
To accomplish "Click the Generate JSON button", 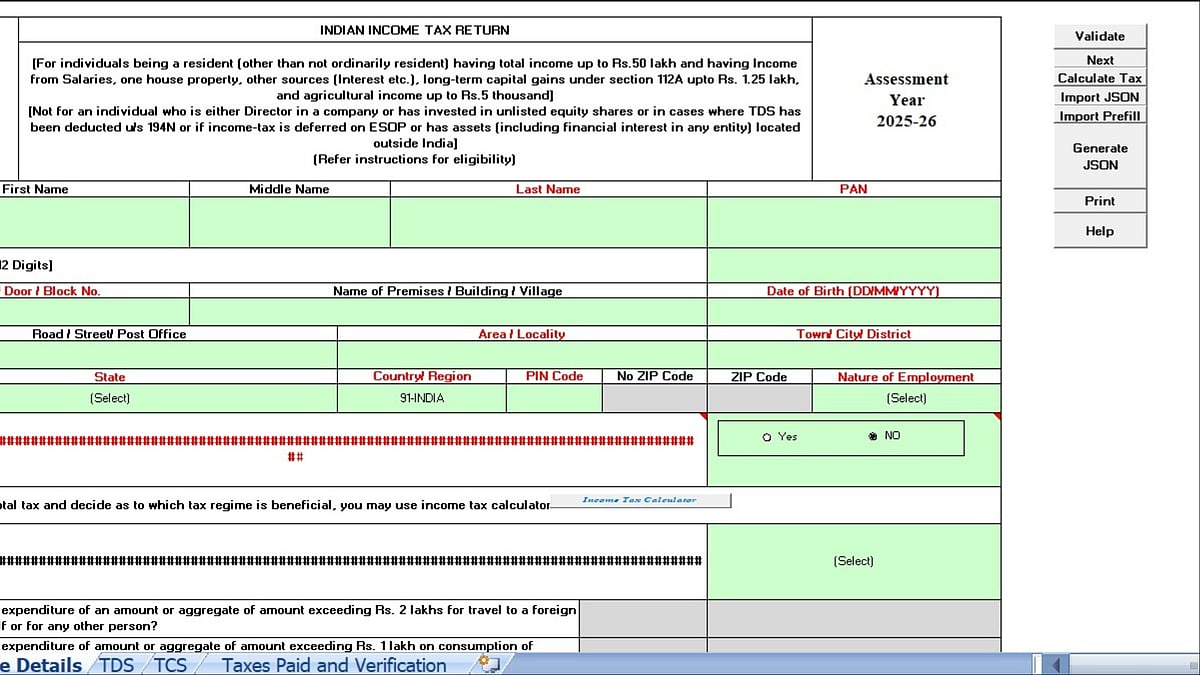I will pyautogui.click(x=1100, y=156).
